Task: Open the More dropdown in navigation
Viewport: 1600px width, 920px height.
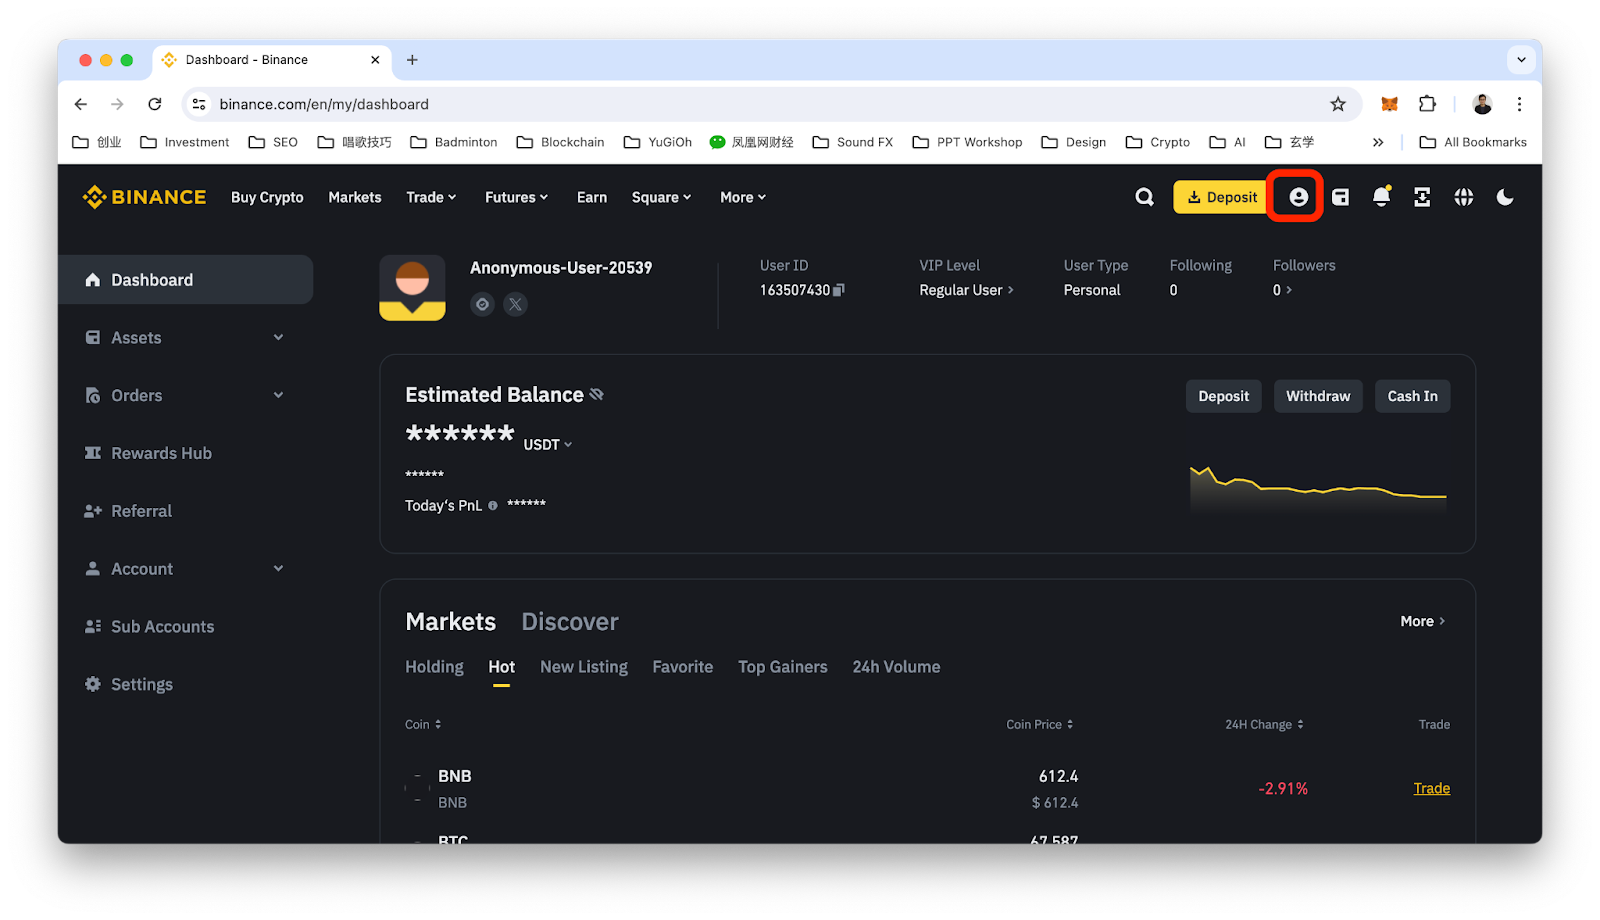Action: tap(743, 197)
